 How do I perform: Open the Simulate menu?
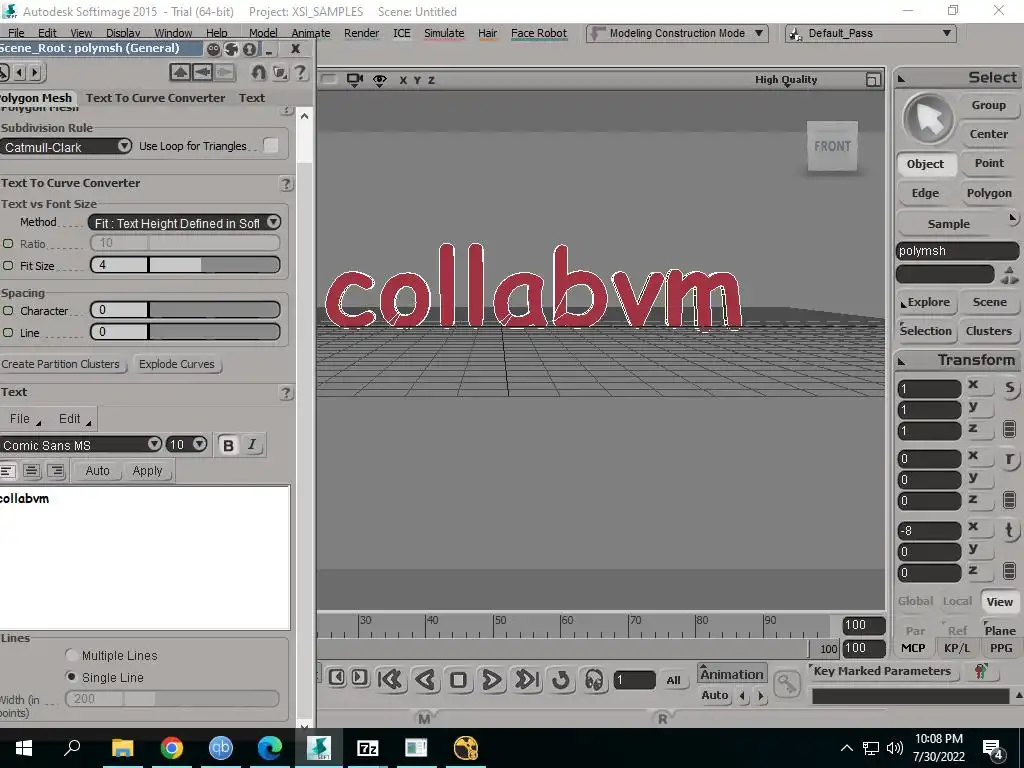[444, 33]
